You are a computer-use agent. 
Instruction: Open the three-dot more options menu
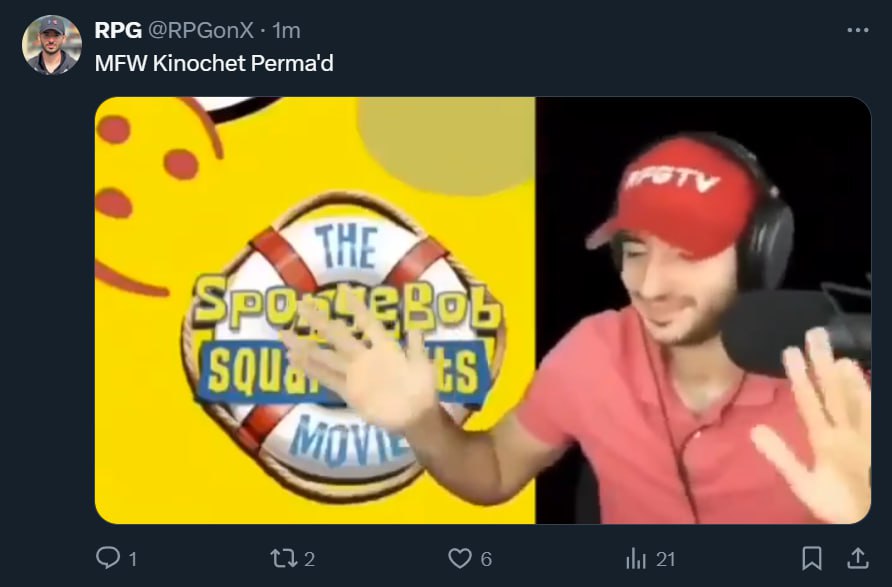point(858,30)
